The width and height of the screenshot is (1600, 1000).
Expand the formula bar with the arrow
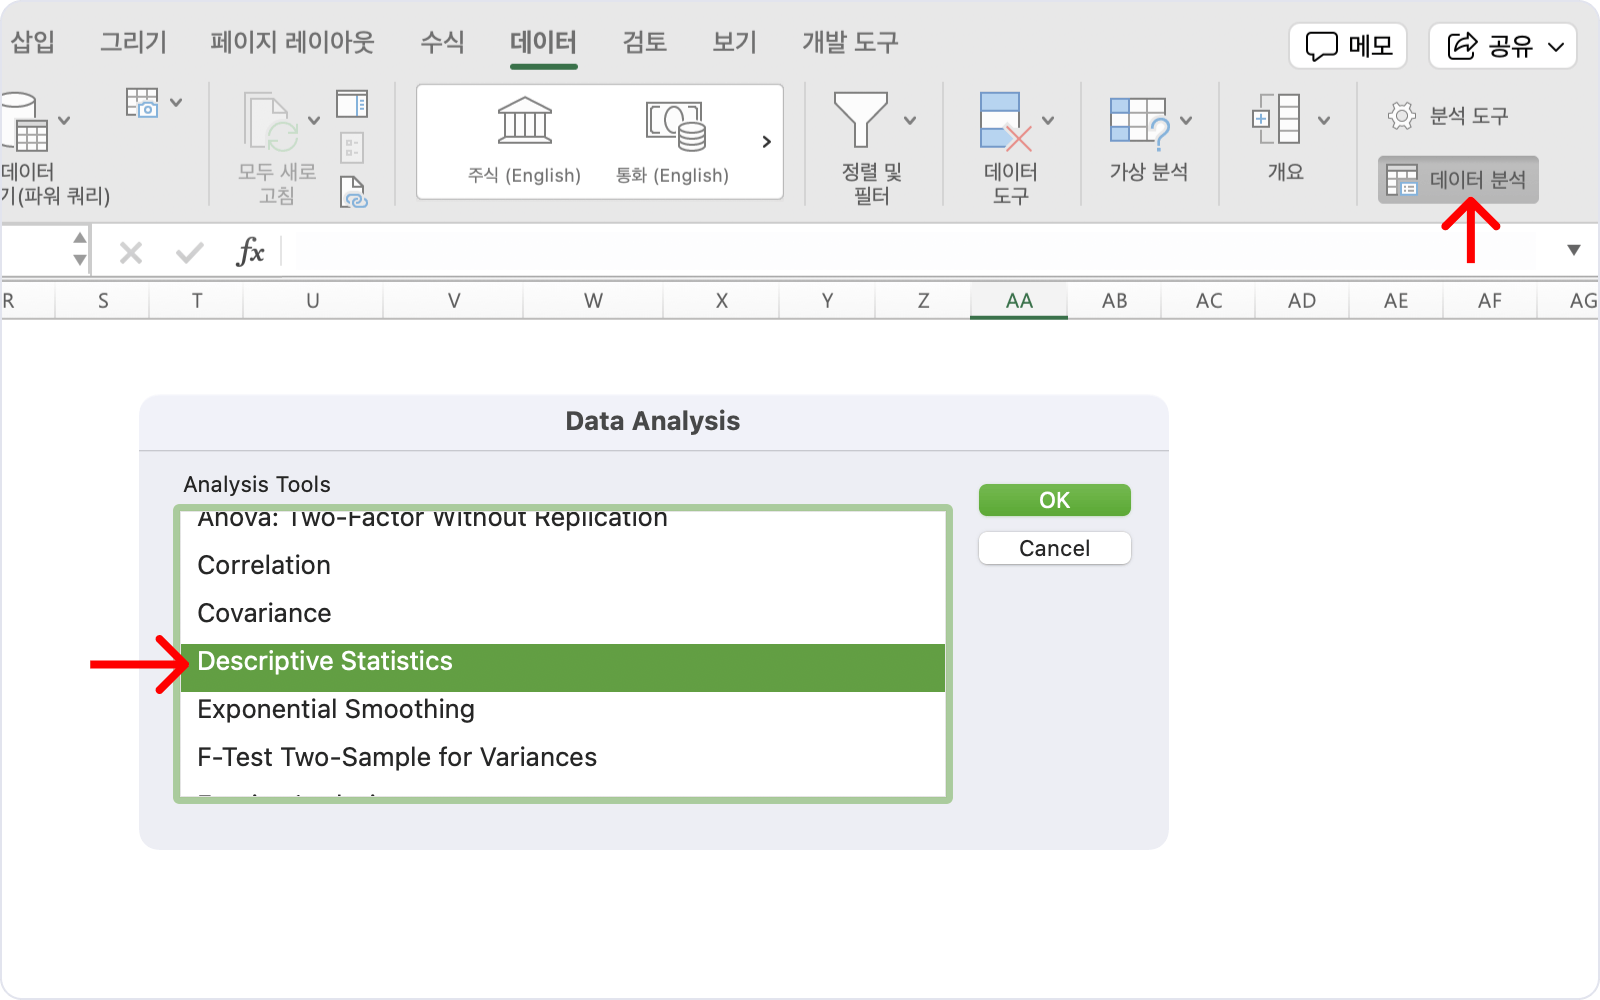(1574, 250)
